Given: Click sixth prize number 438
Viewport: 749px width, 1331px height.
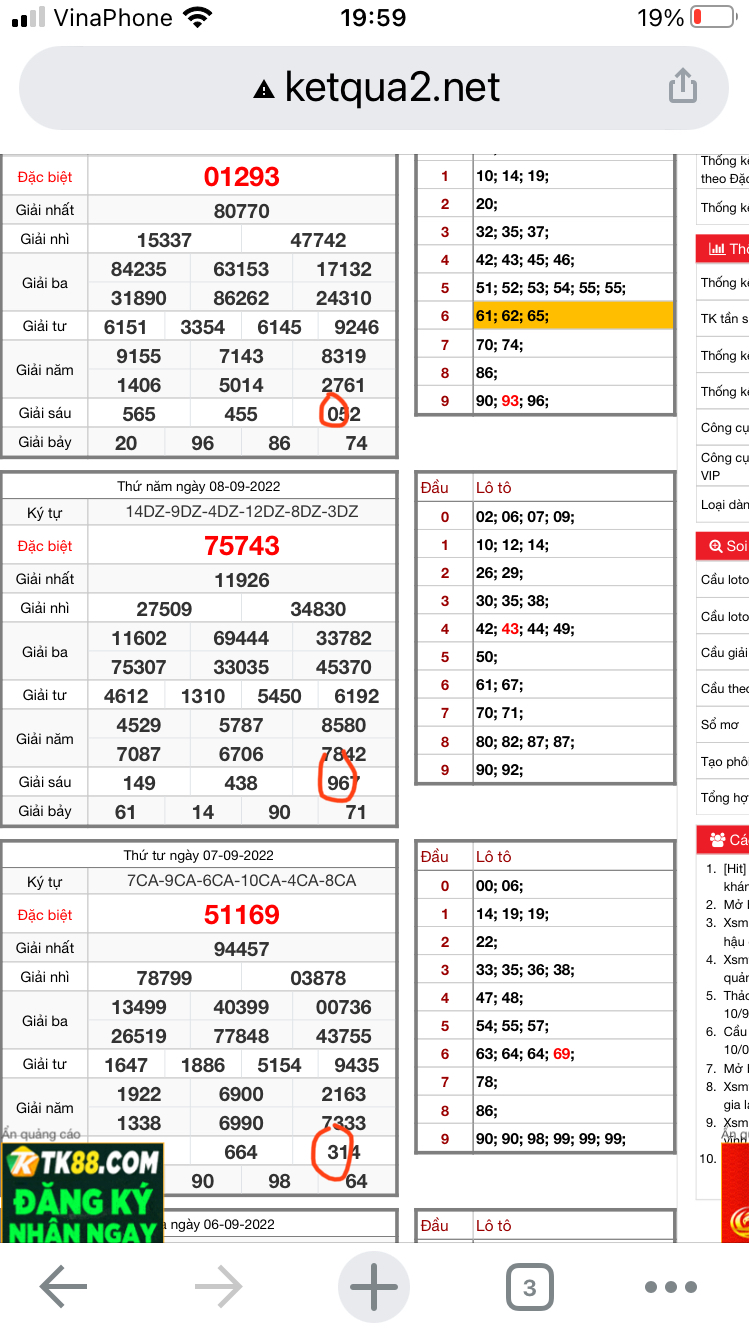Looking at the screenshot, I should point(242,783).
